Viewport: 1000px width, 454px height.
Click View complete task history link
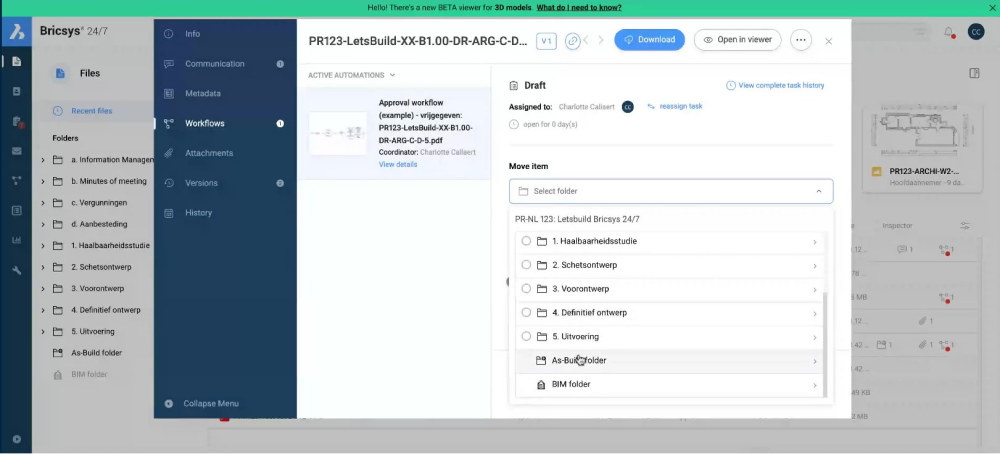pyautogui.click(x=775, y=85)
